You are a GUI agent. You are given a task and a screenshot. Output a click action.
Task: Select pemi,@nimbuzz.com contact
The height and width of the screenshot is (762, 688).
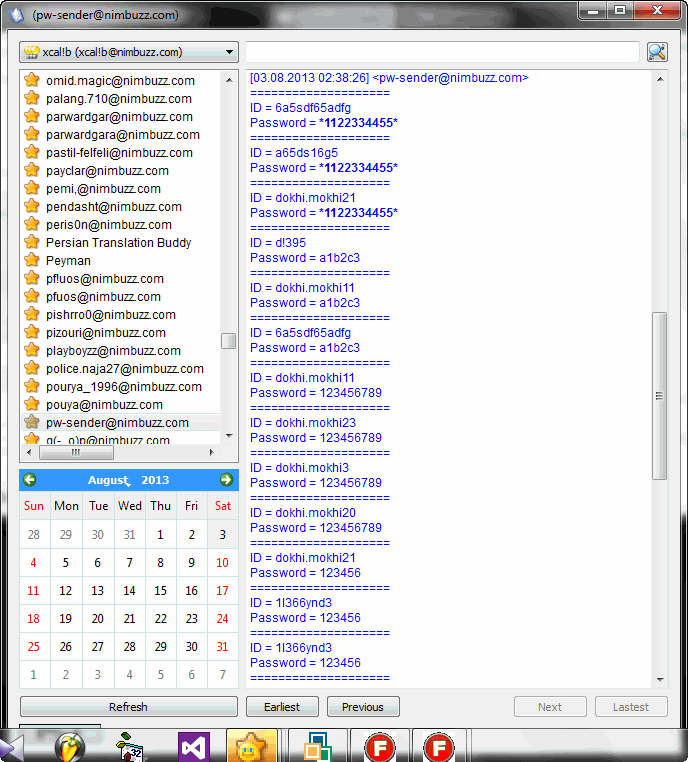(x=103, y=189)
